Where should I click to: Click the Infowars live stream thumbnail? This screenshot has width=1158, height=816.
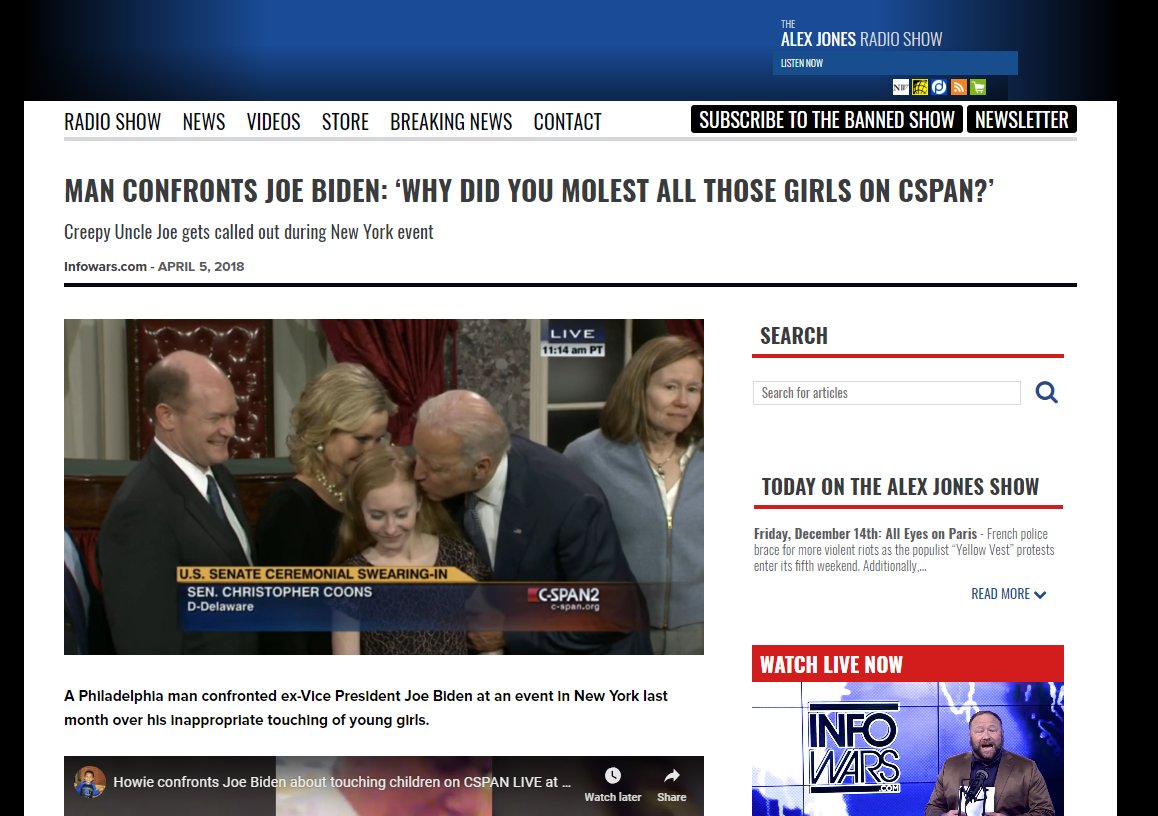click(908, 749)
